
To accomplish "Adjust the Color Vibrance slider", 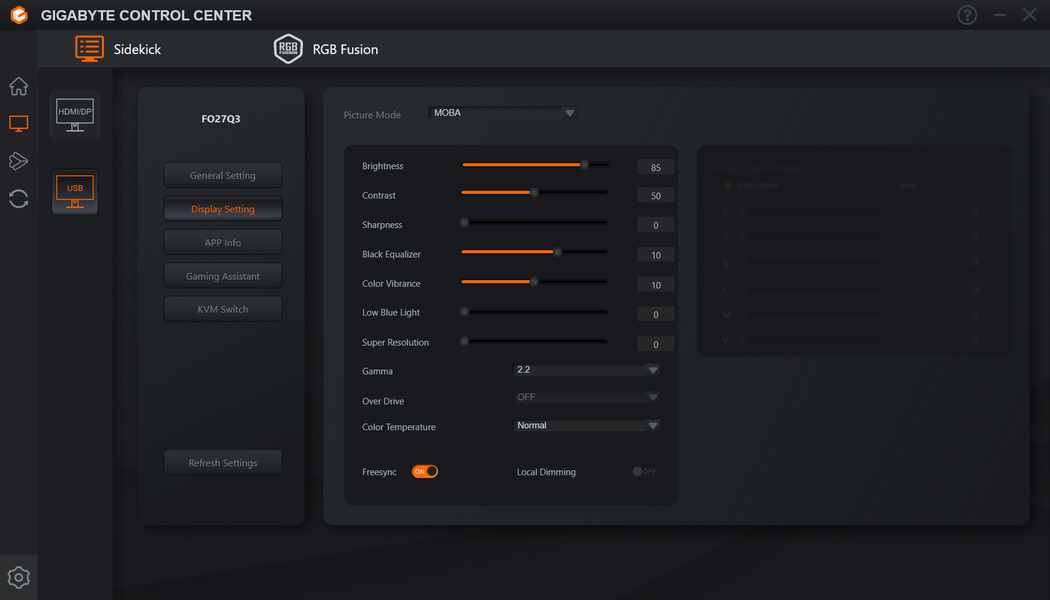I will [x=534, y=282].
